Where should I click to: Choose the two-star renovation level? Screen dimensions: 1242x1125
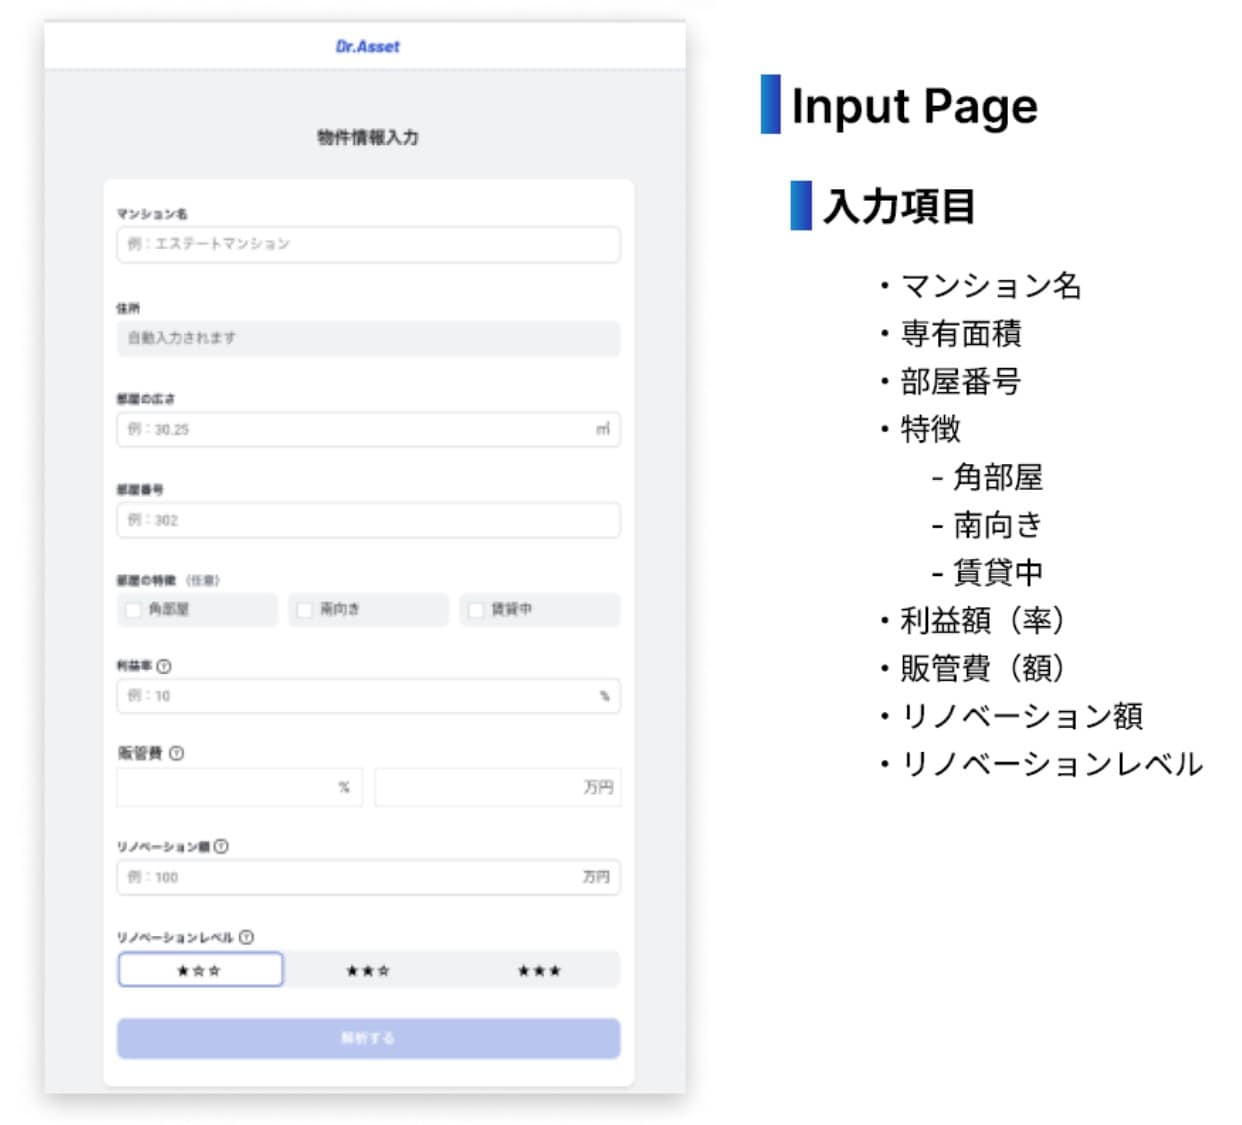coord(368,970)
